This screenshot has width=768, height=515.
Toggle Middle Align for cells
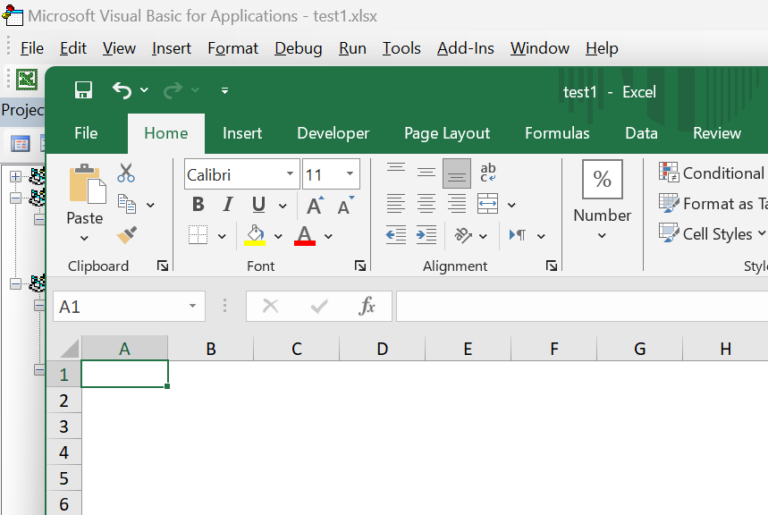tap(426, 173)
